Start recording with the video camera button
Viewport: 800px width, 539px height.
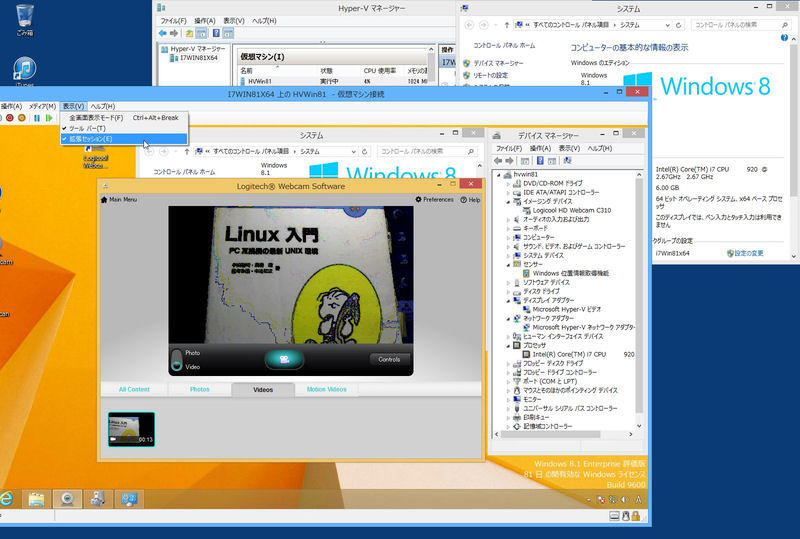pos(284,359)
